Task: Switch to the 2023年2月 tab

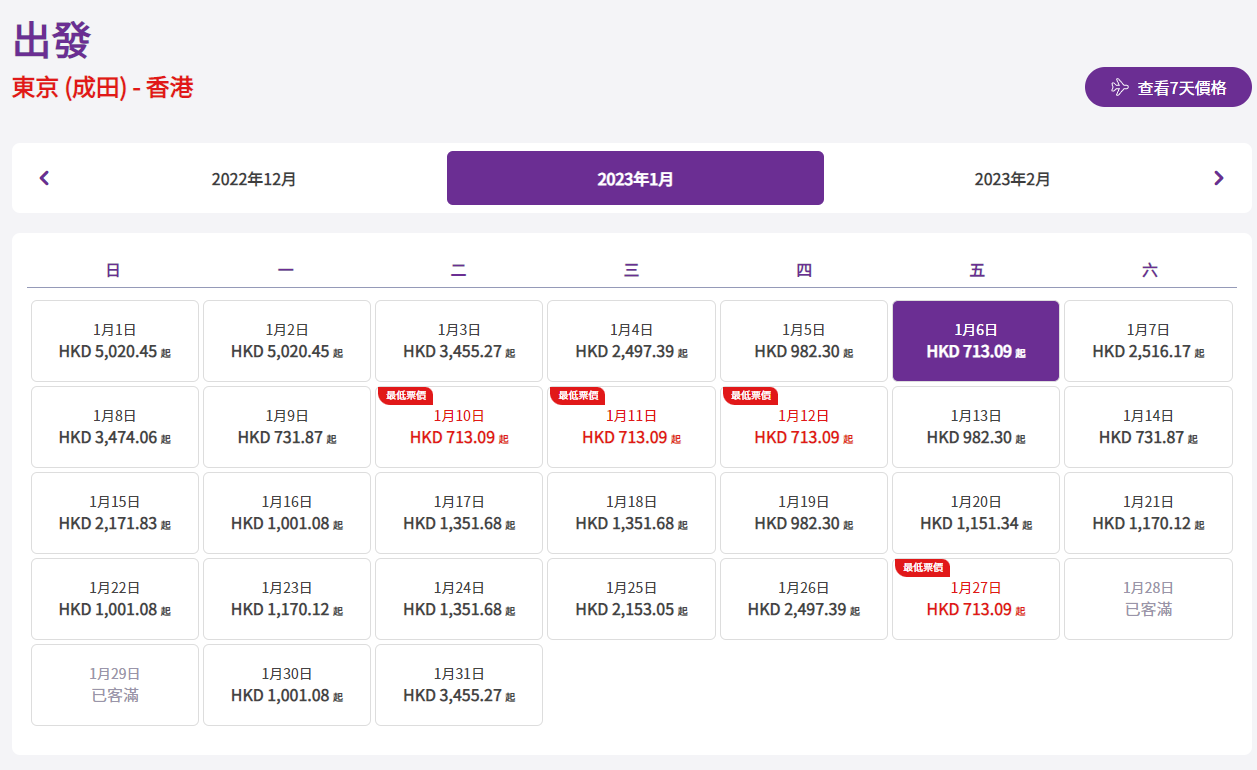Action: tap(1012, 179)
